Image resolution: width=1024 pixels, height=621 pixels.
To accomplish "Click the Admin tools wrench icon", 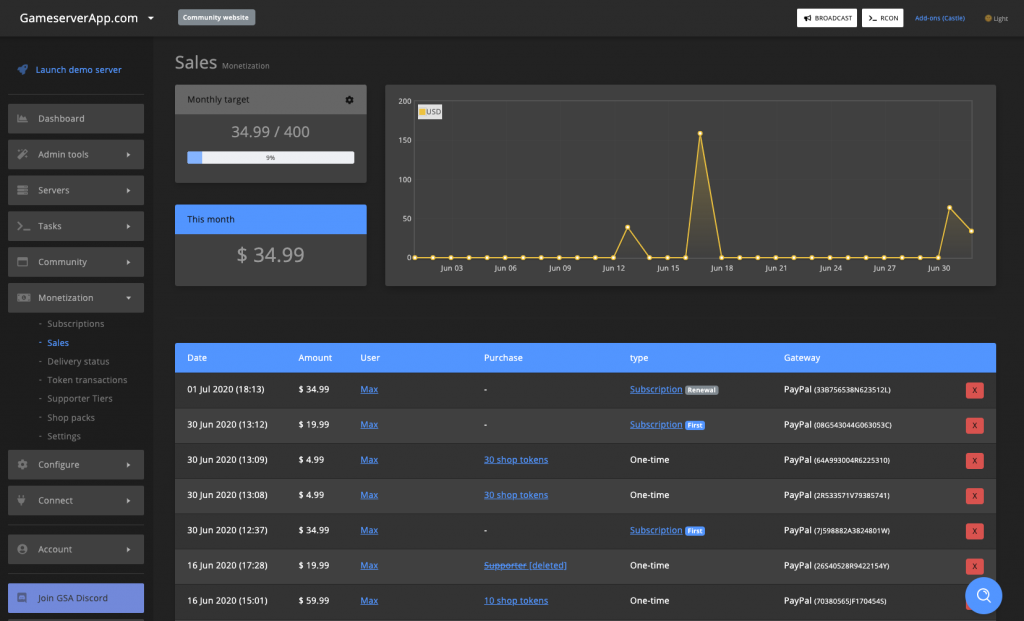I will click(23, 154).
